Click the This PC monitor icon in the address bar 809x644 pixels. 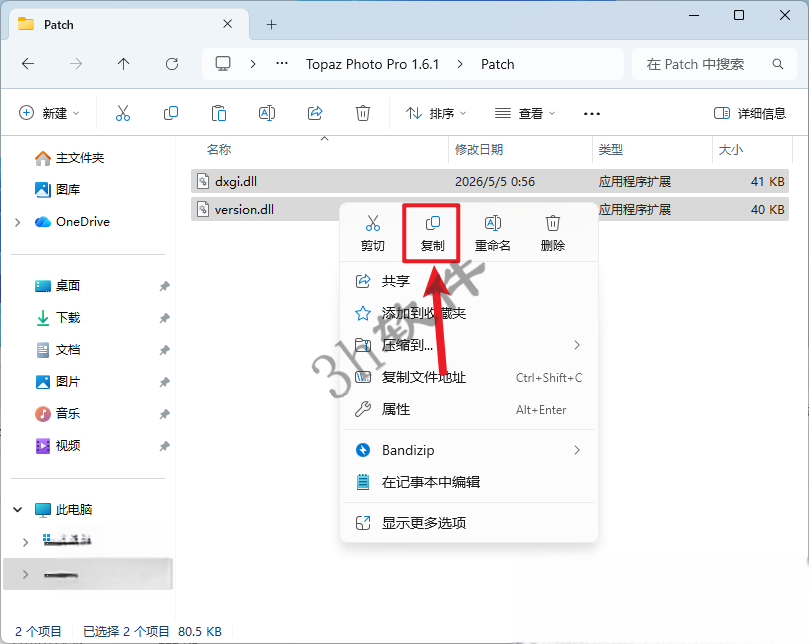coord(223,64)
